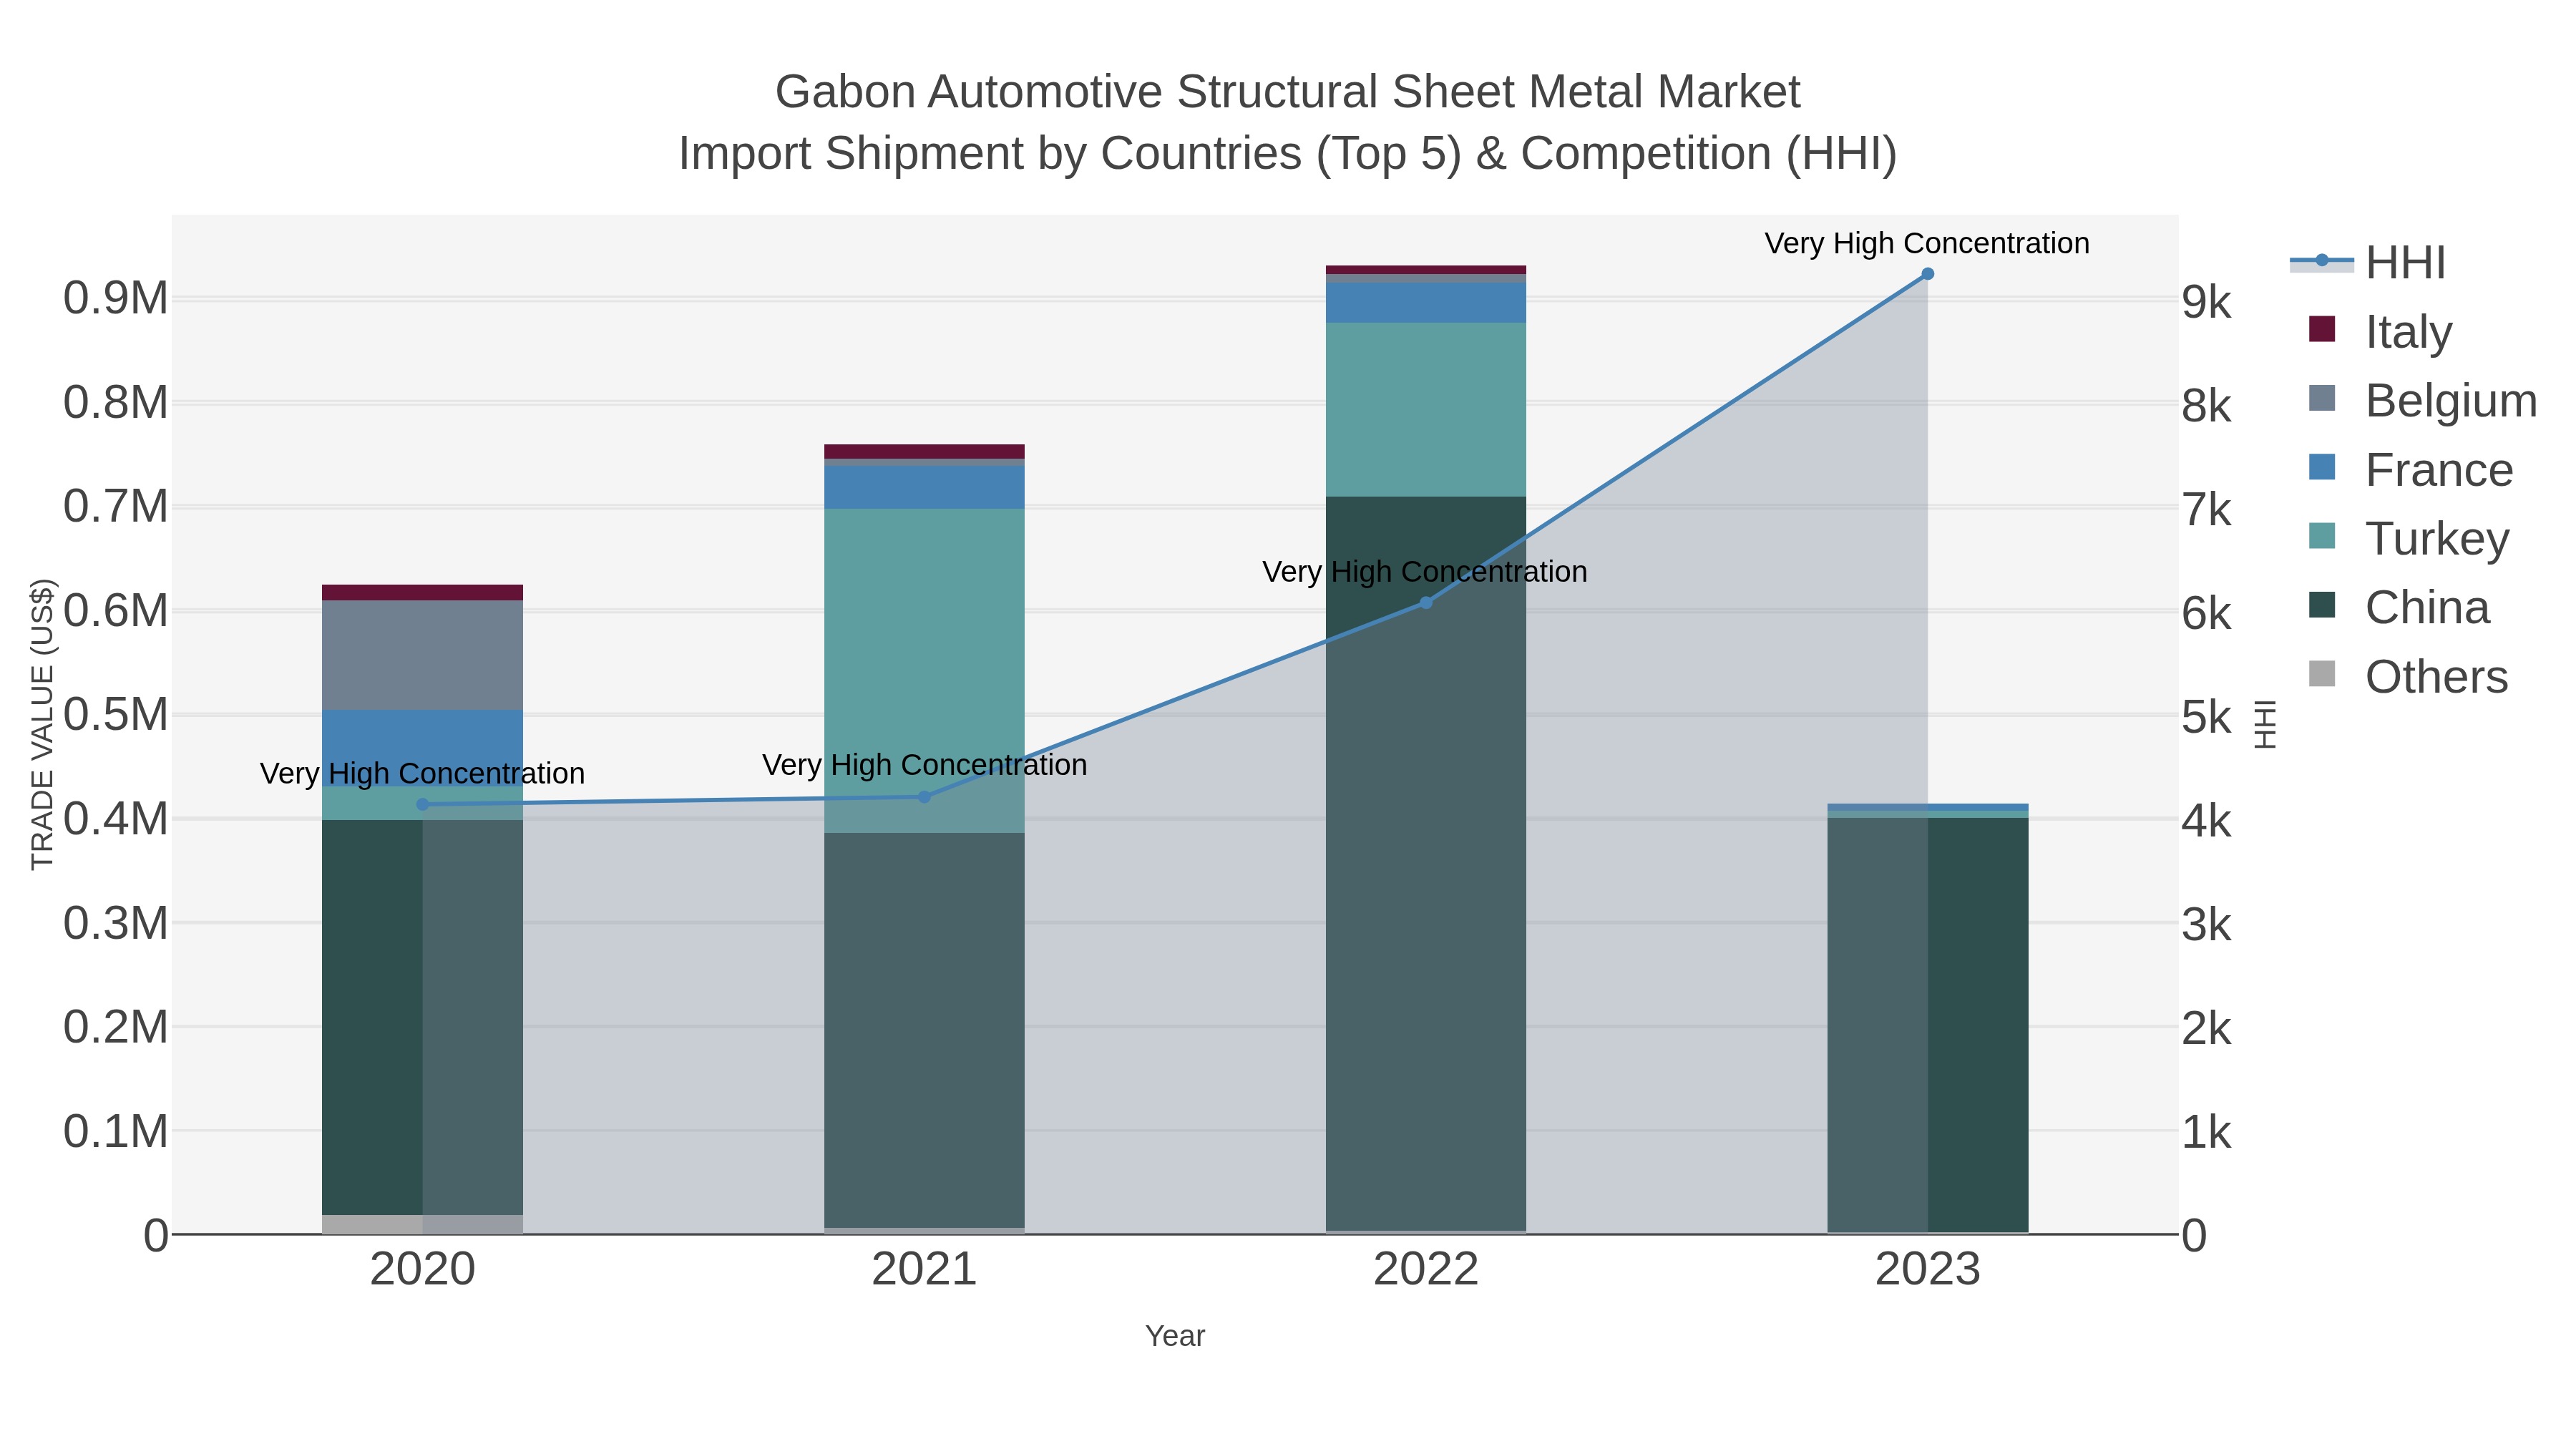Image resolution: width=2576 pixels, height=1449 pixels.
Task: Click the HHI data point for 2023
Action: (1928, 274)
